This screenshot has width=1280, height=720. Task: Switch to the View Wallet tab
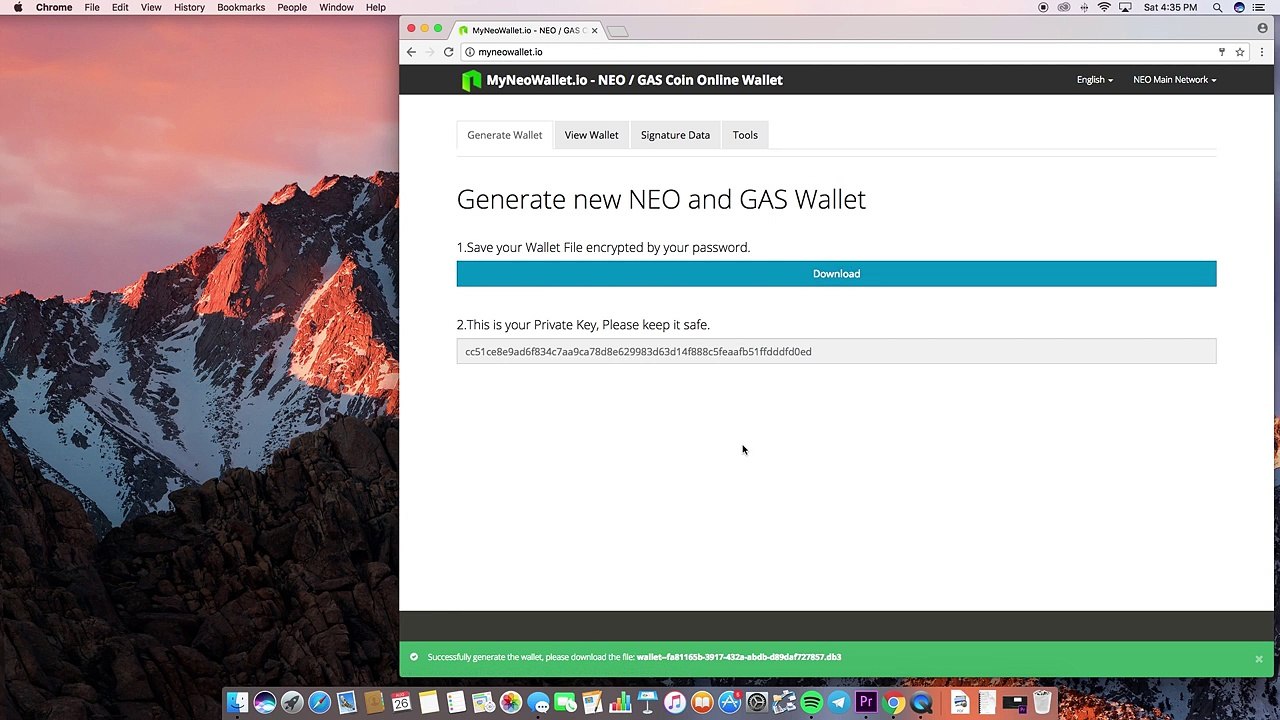[591, 135]
